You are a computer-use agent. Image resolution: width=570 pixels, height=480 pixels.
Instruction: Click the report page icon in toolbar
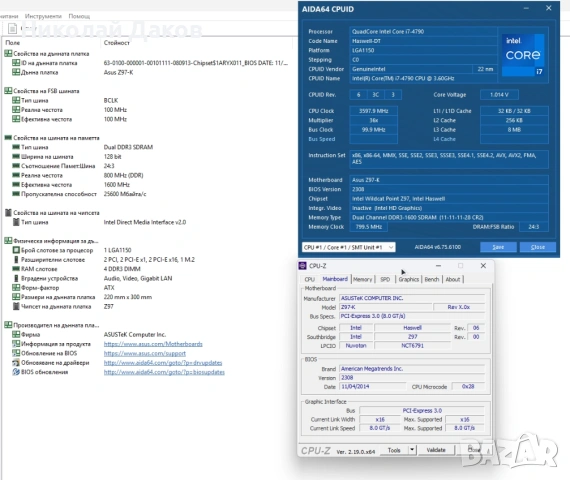point(12,28)
